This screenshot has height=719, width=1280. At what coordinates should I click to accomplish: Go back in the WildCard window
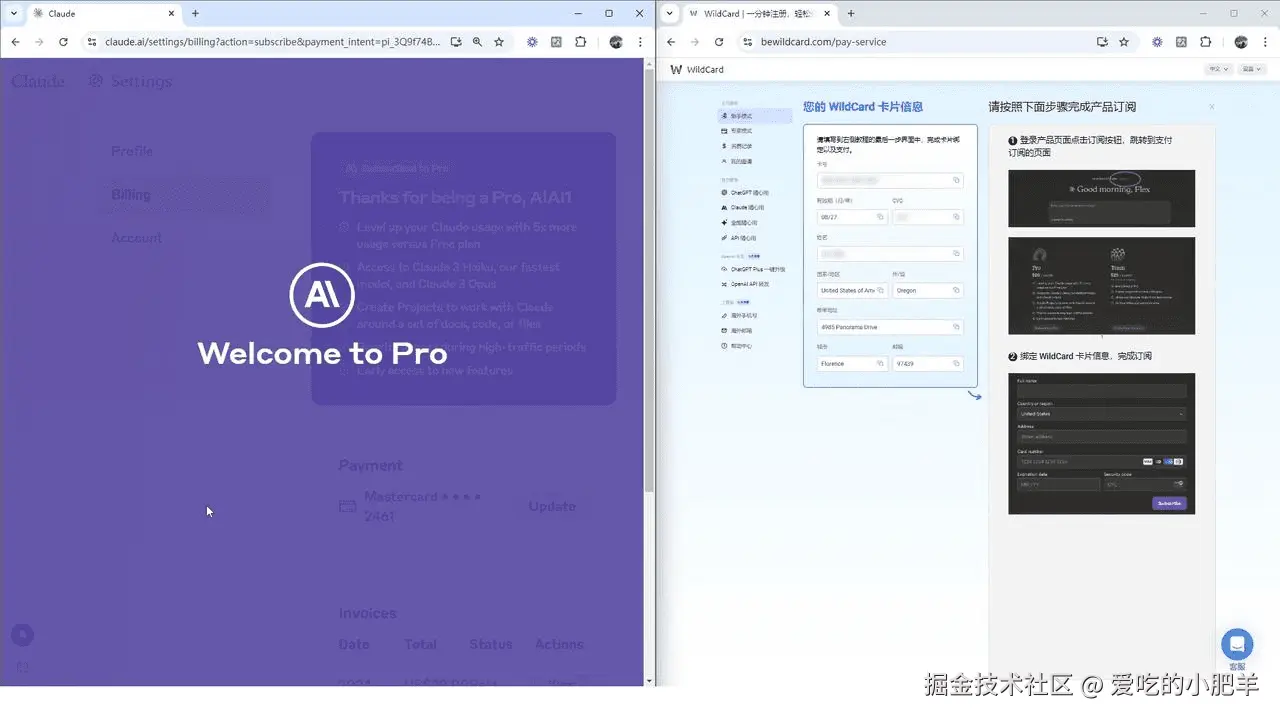click(671, 42)
